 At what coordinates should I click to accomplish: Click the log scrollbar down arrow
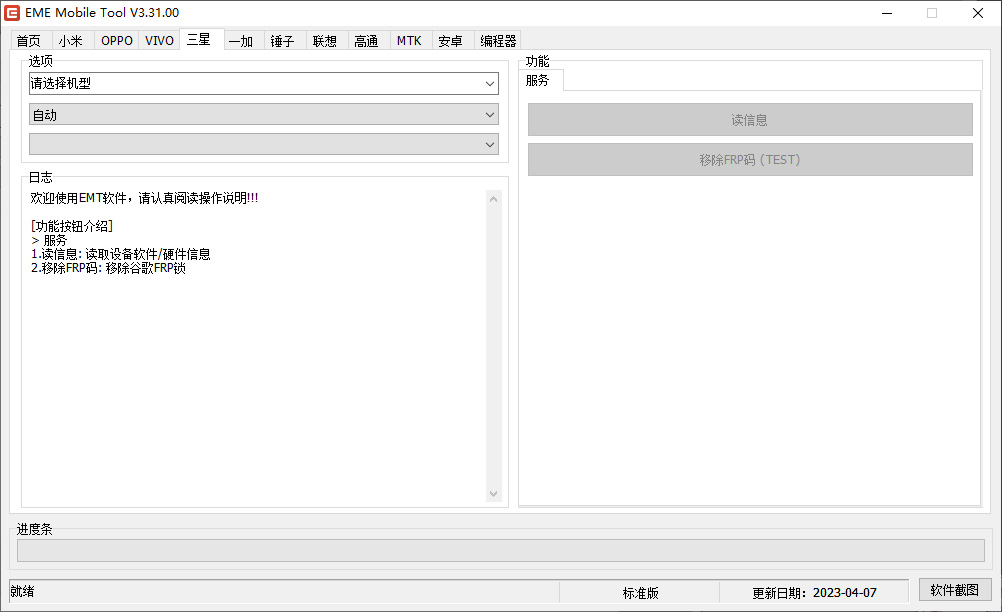(493, 493)
